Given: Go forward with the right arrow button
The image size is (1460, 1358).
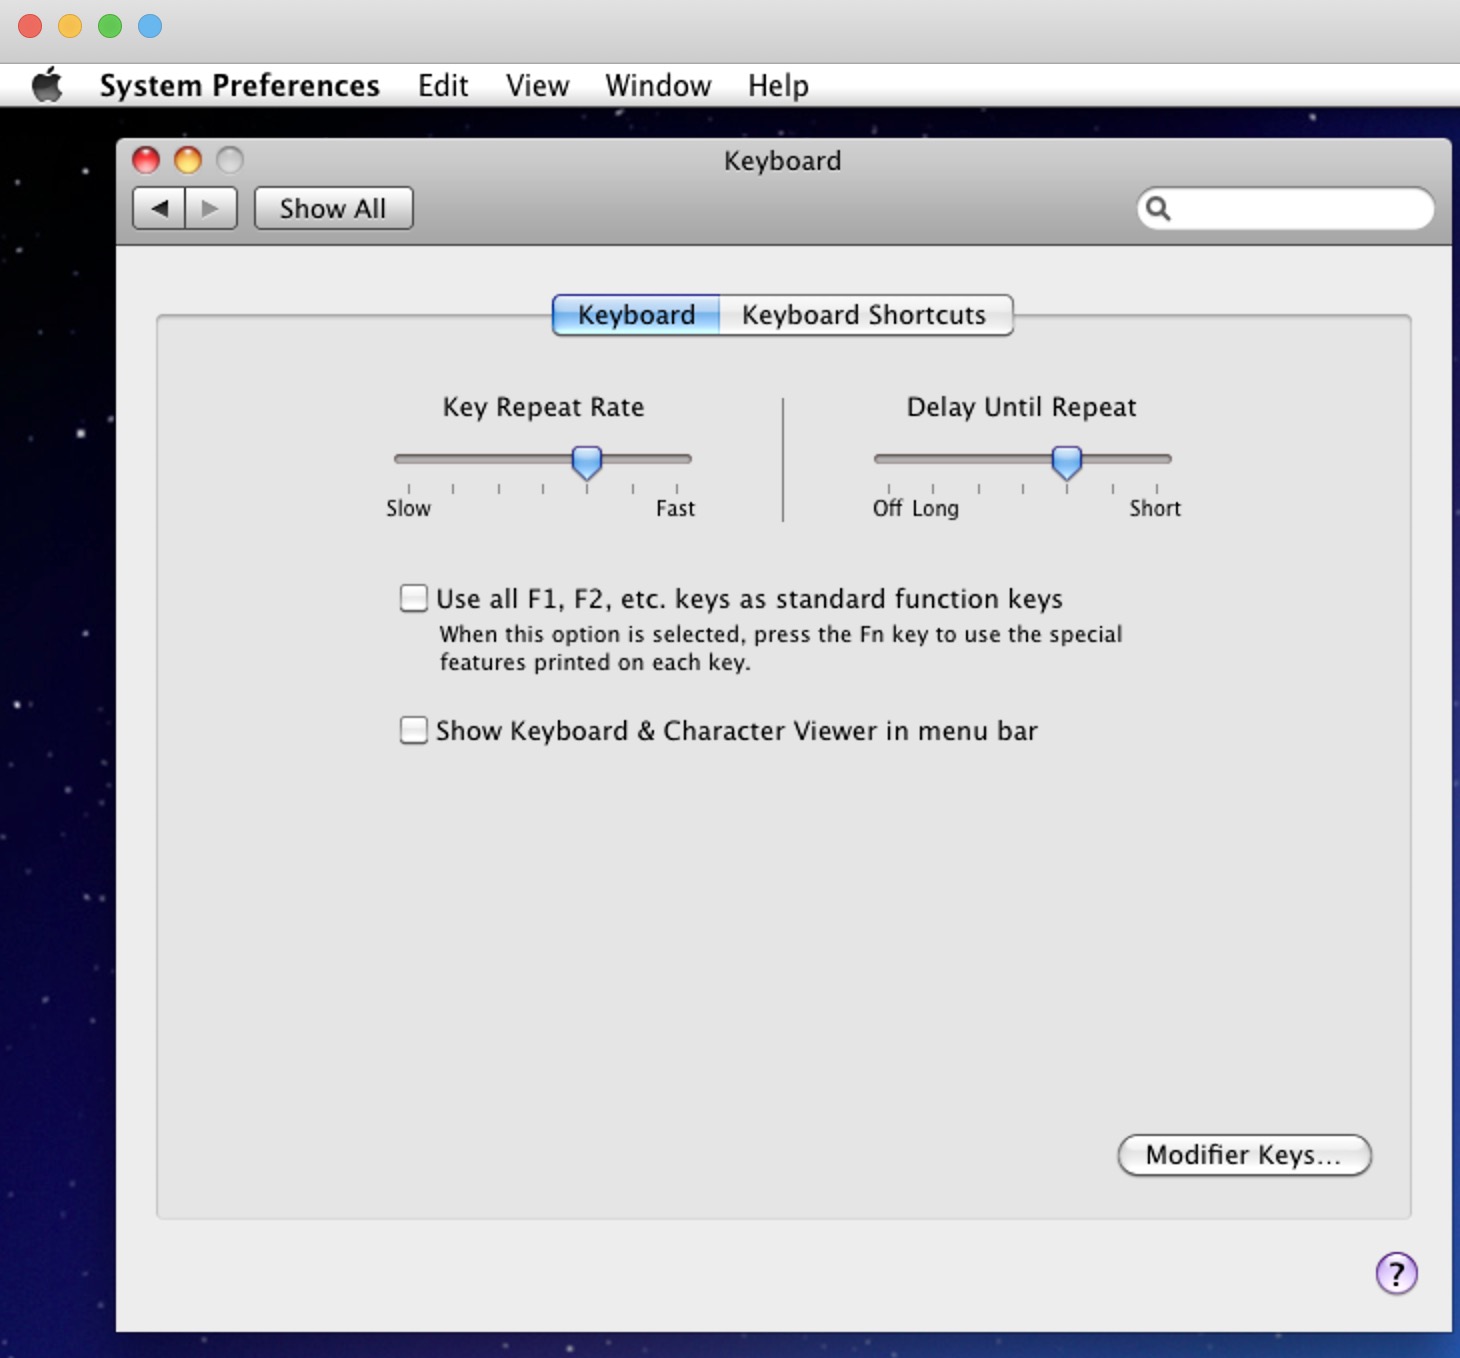Looking at the screenshot, I should point(211,208).
